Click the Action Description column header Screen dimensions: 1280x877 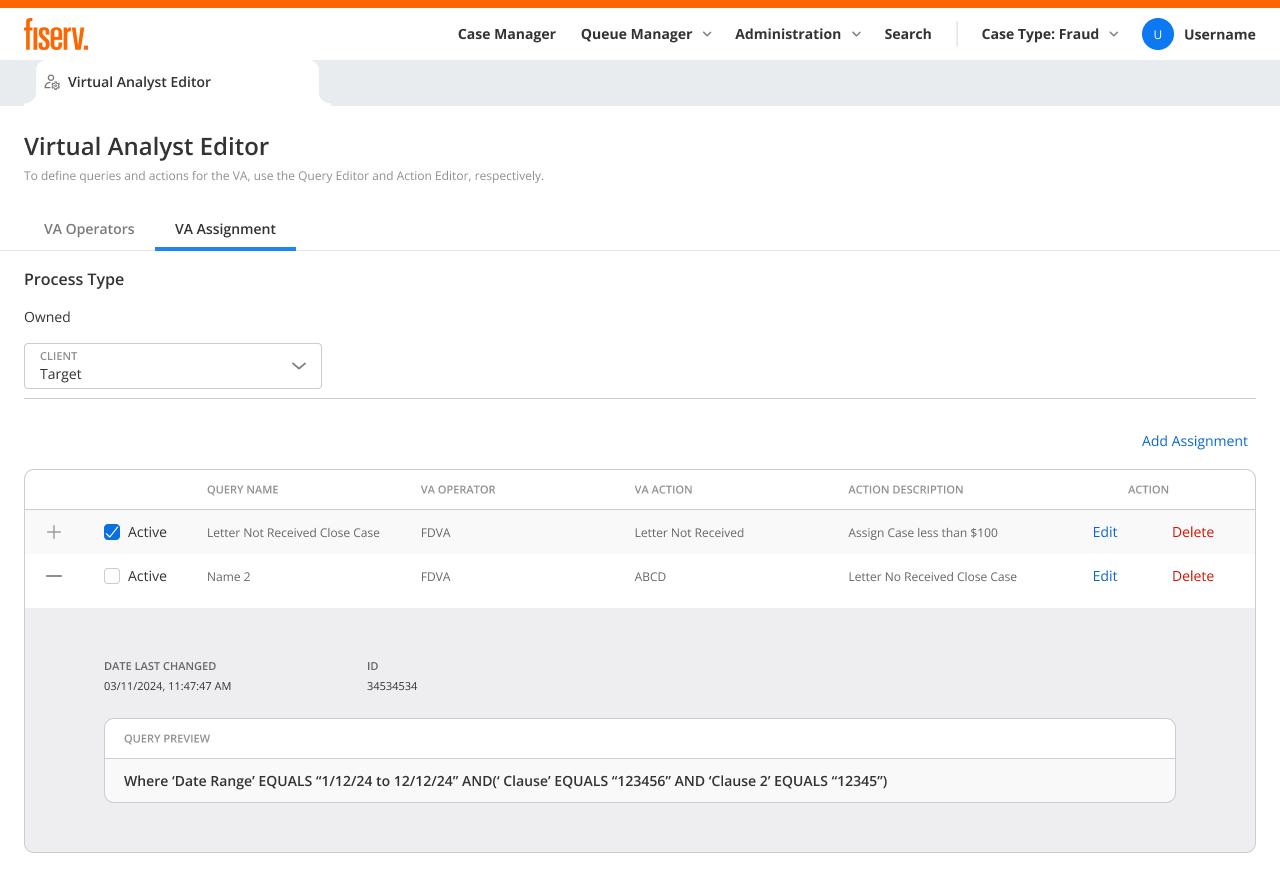[906, 490]
